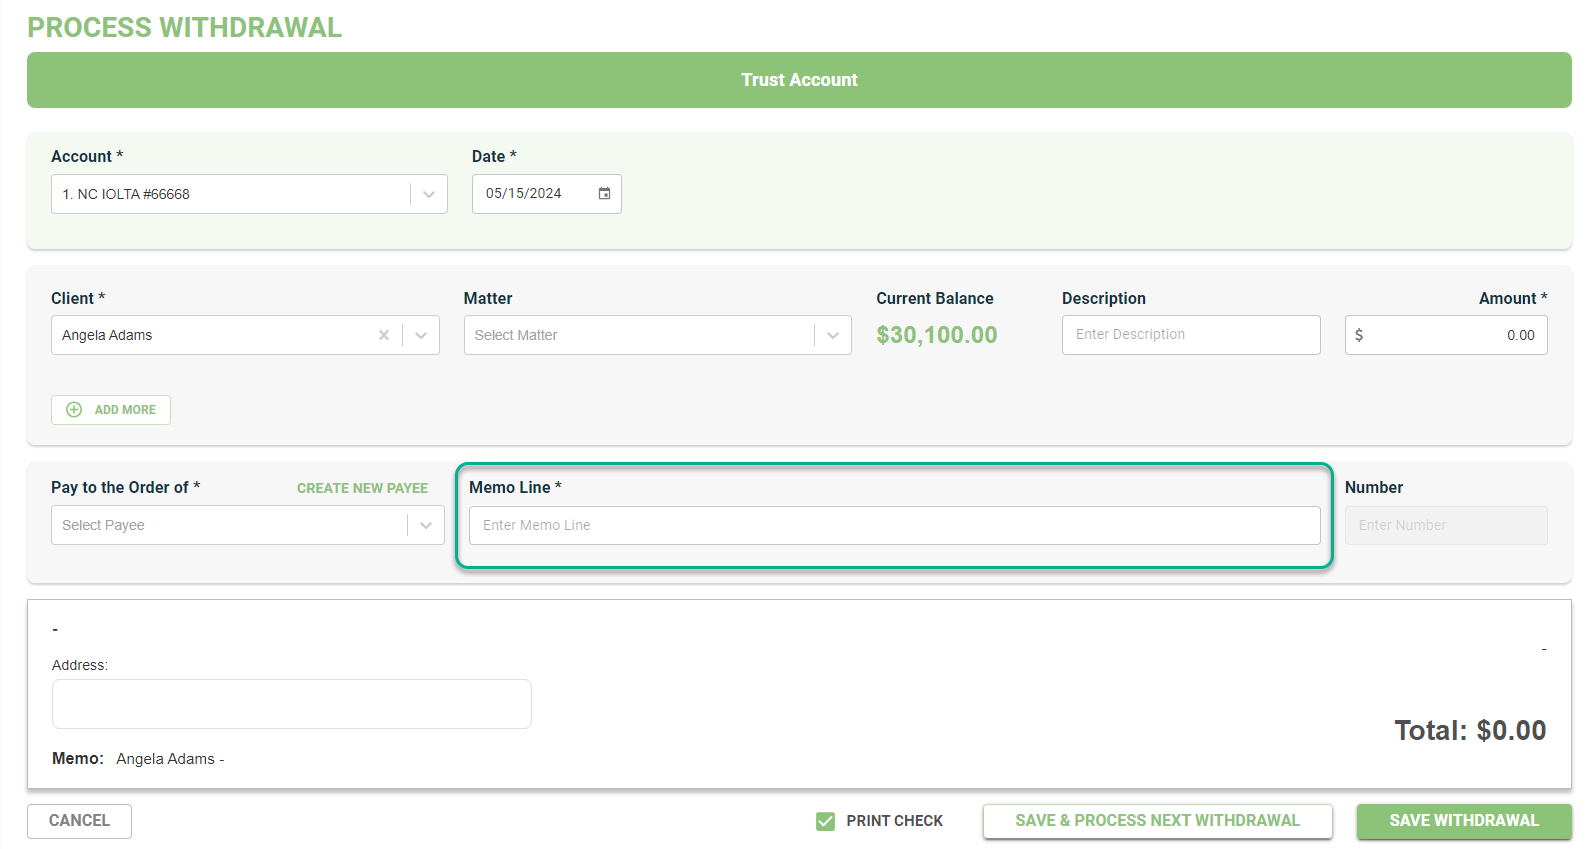
Task: Click the Save Withdrawal button
Action: pyautogui.click(x=1464, y=821)
